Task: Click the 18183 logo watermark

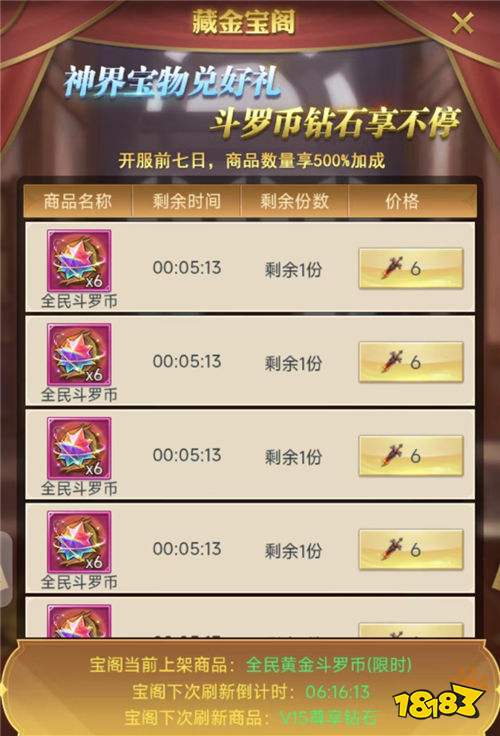Action: point(438,703)
